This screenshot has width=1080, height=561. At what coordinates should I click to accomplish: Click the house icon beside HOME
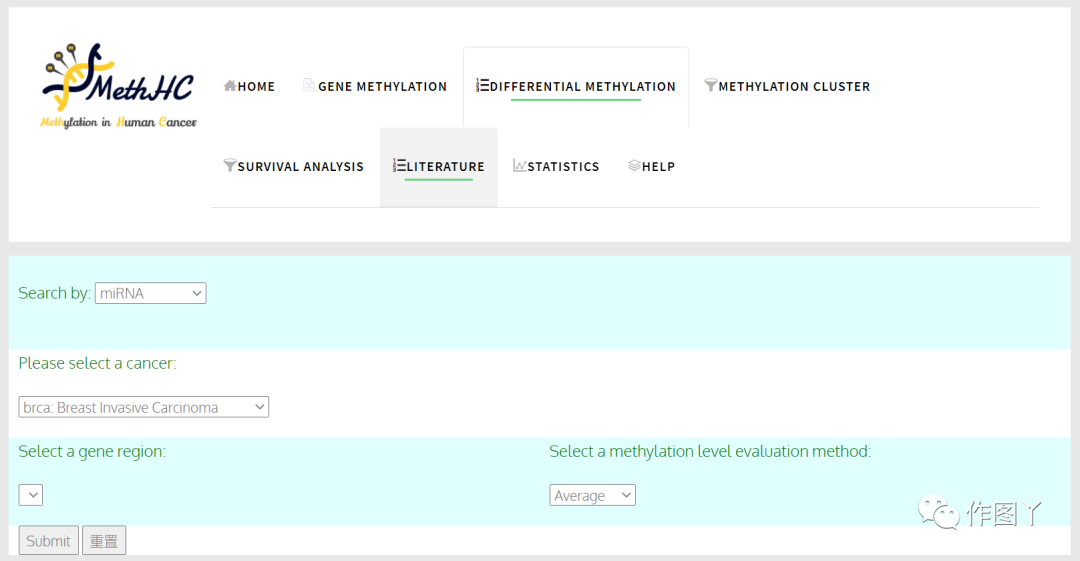(x=230, y=85)
